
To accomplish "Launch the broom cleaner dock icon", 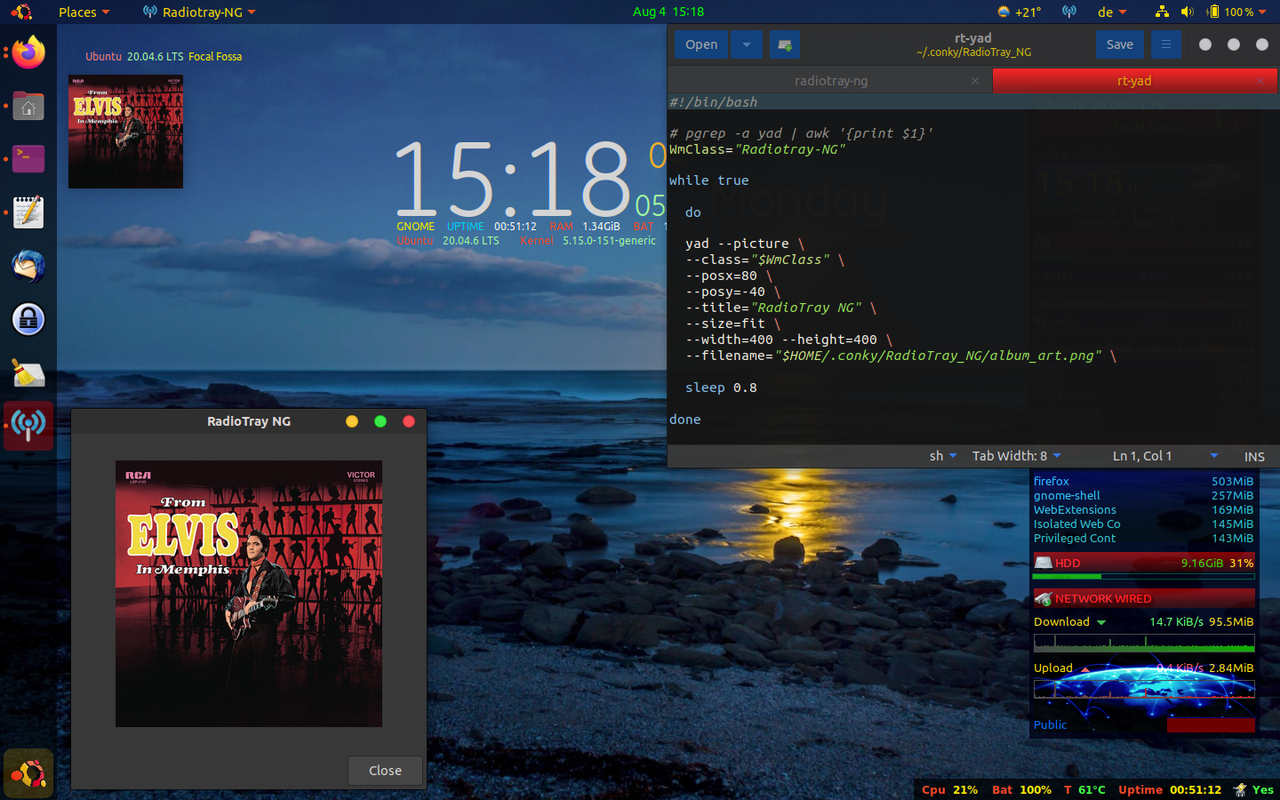I will [28, 373].
